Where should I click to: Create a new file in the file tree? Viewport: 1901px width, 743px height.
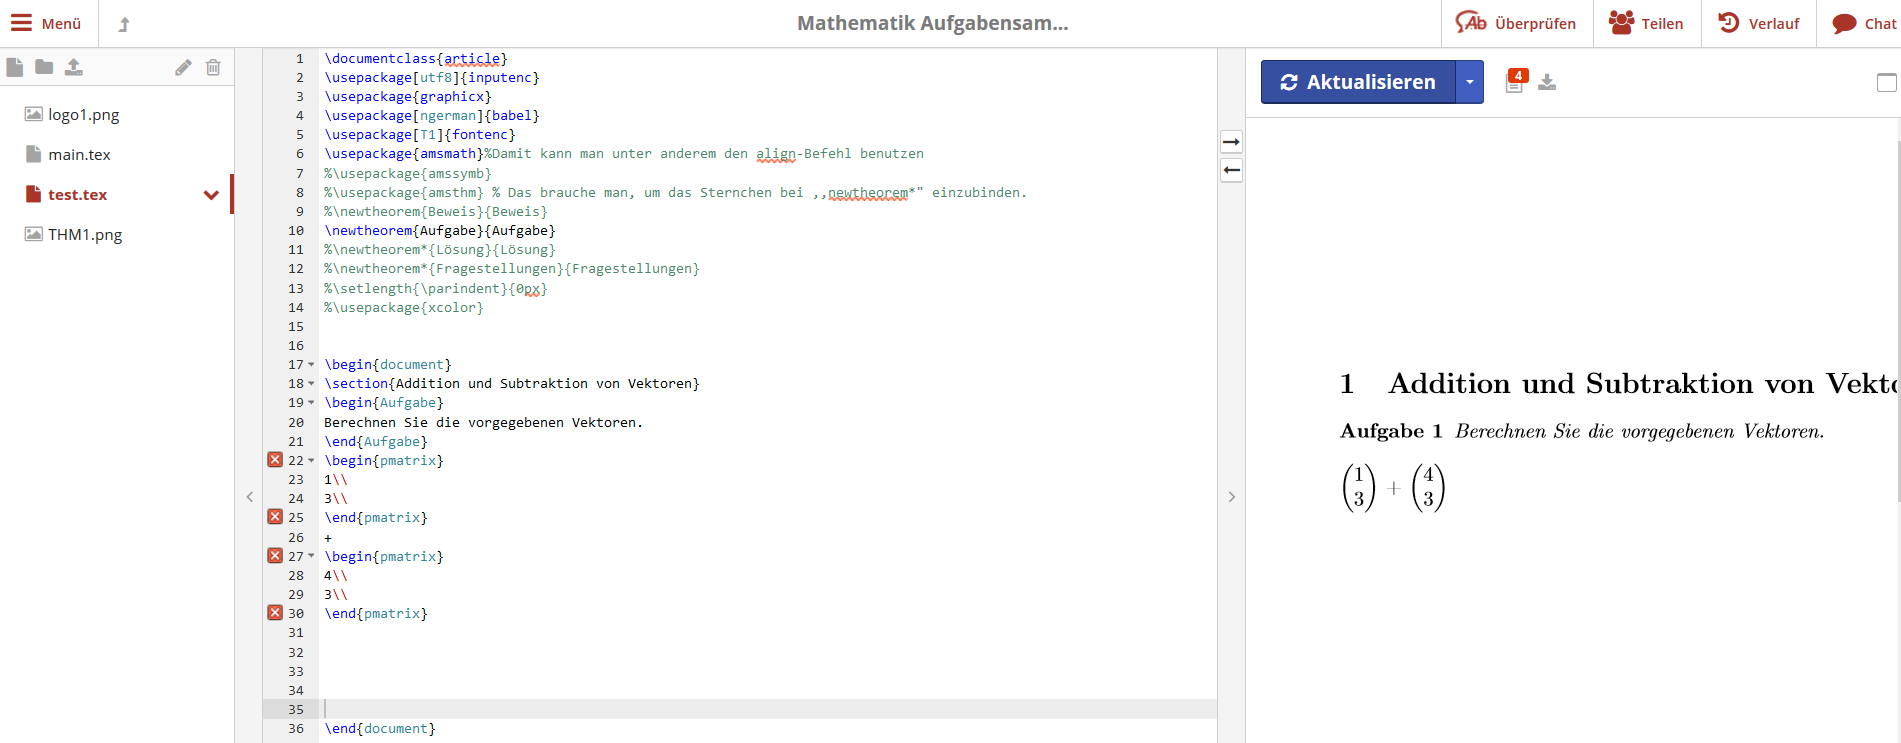tap(15, 67)
